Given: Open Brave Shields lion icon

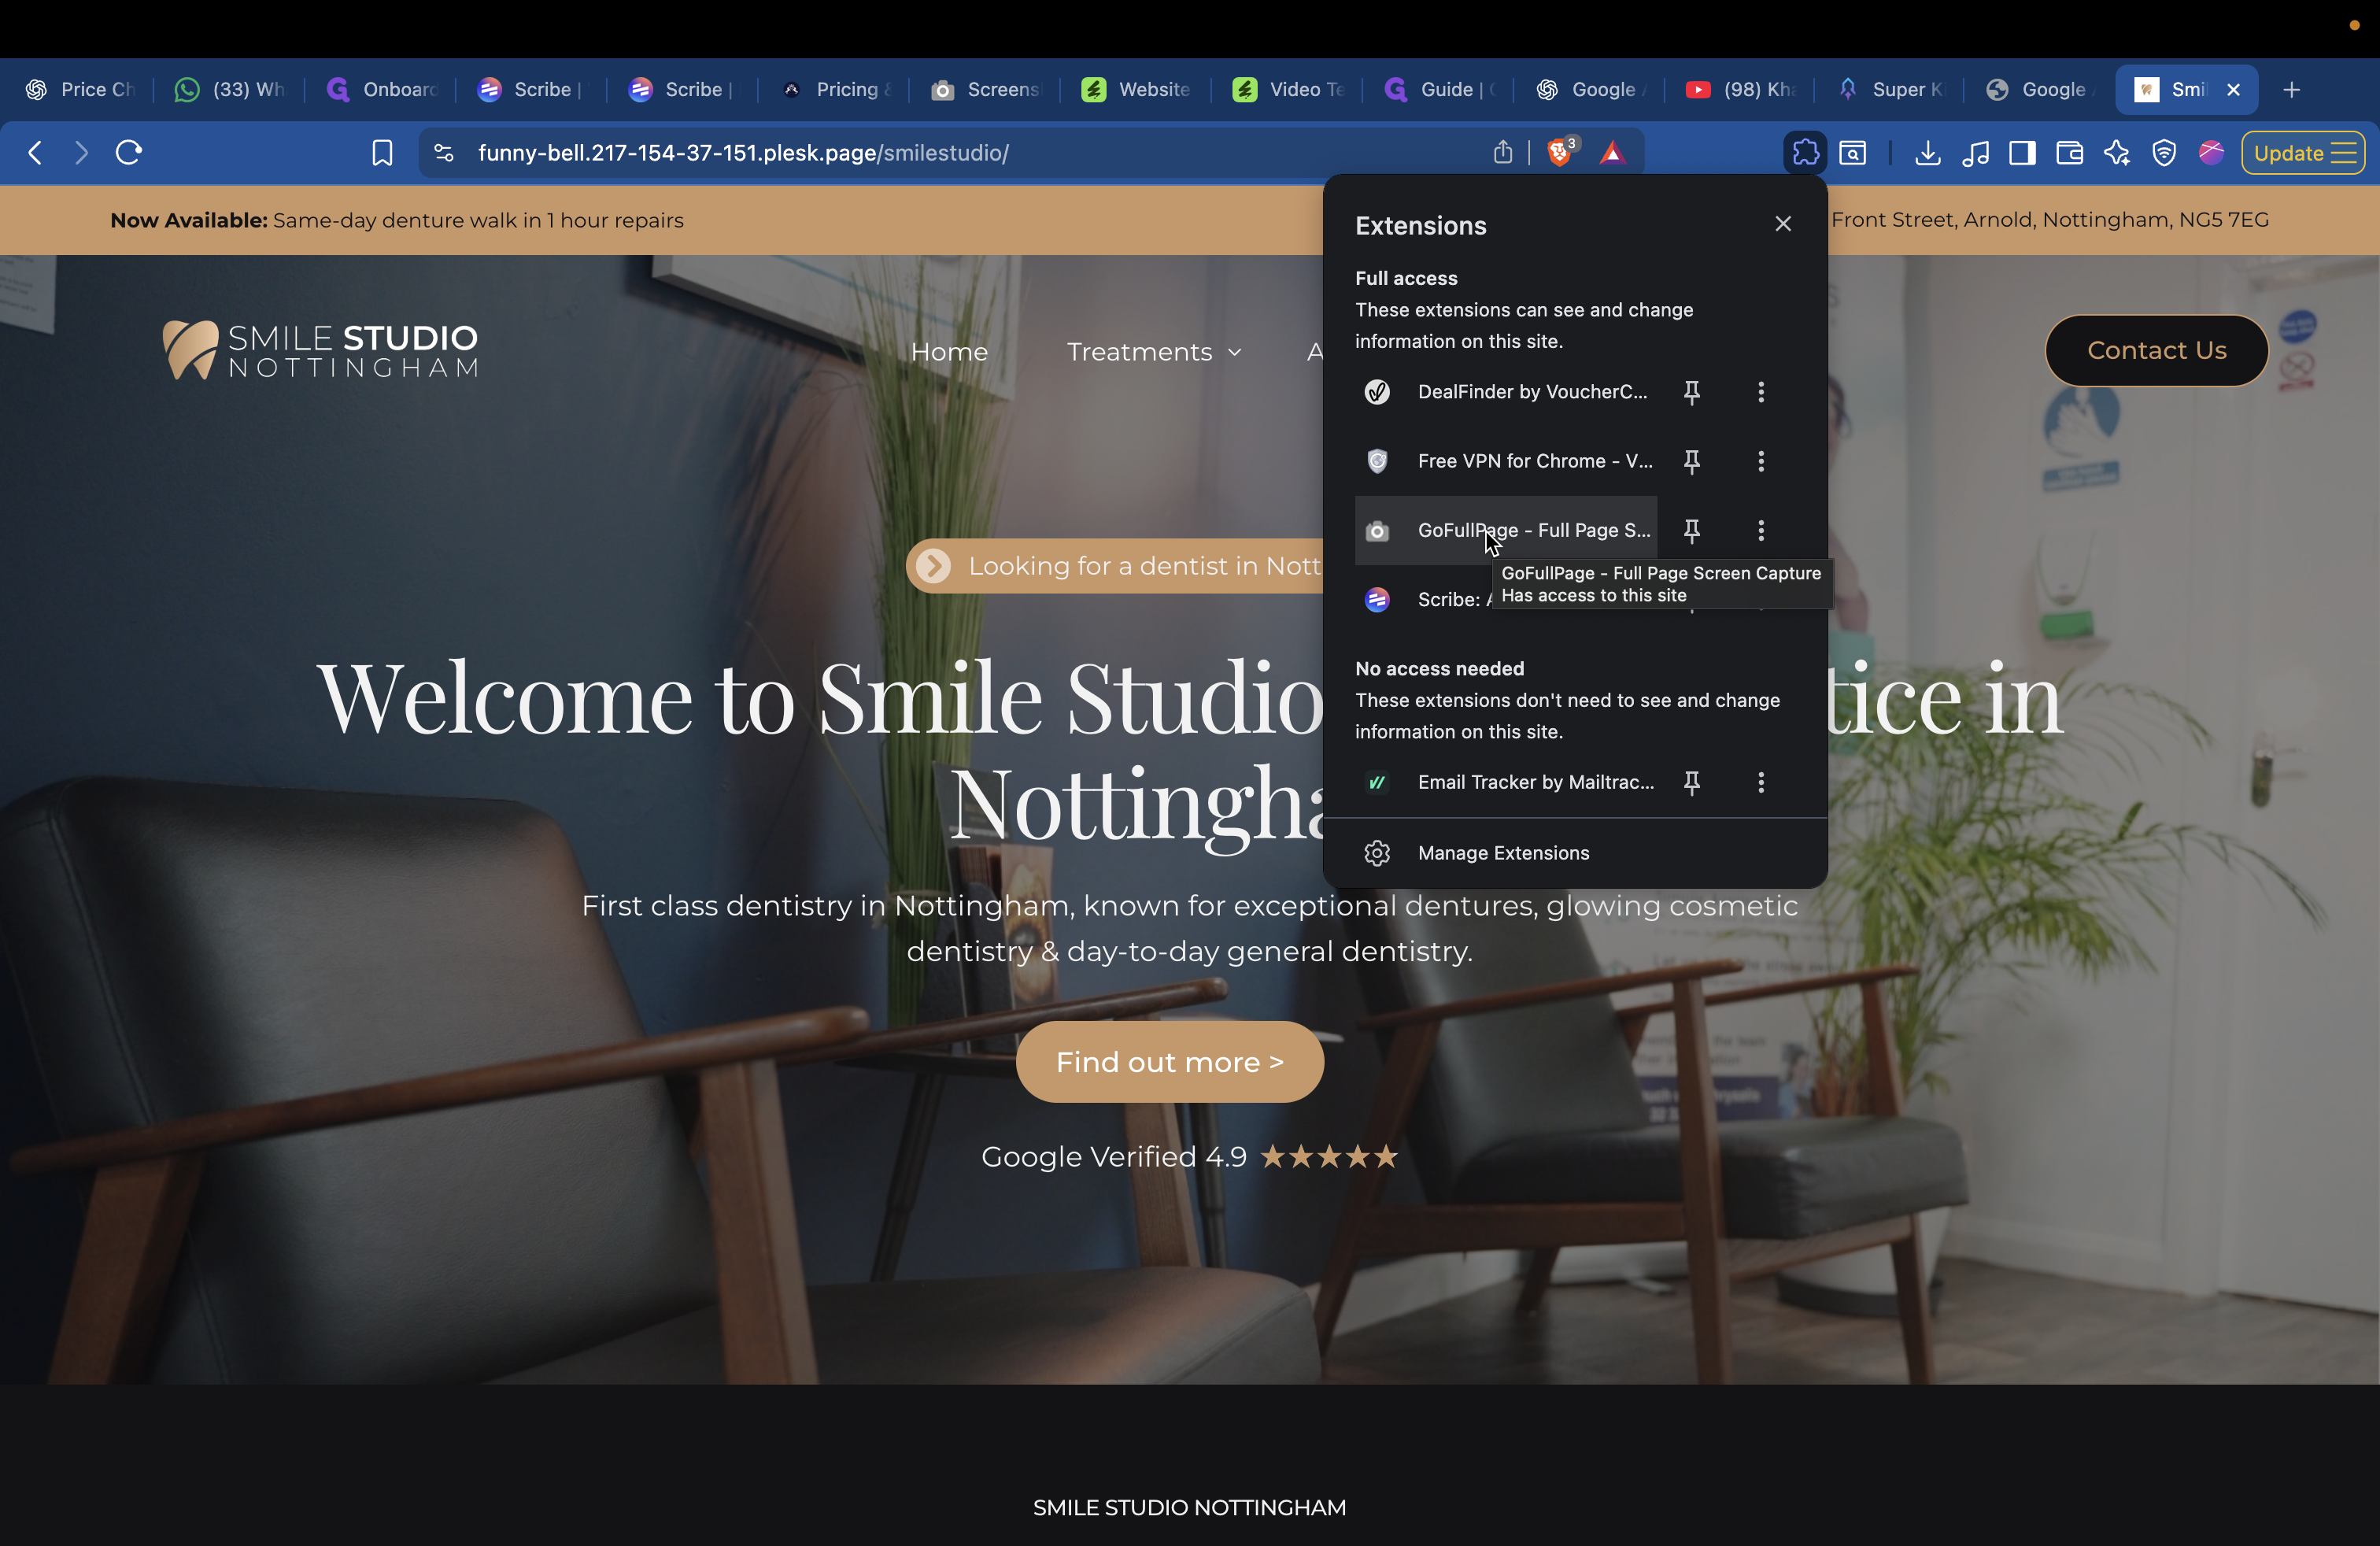Looking at the screenshot, I should (1559, 153).
